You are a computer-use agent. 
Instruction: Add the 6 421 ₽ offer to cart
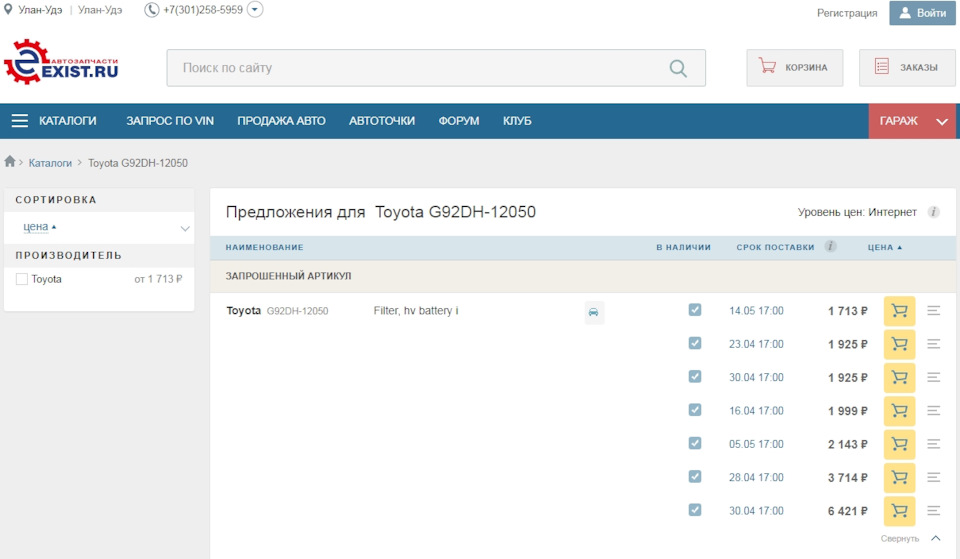coord(899,511)
